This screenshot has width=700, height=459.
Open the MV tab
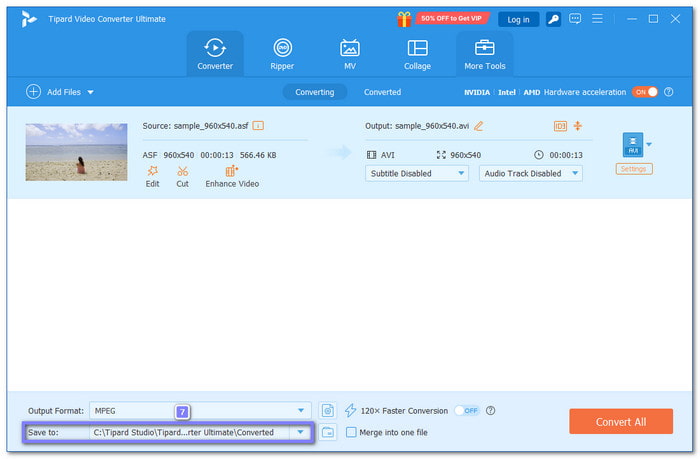coord(350,54)
